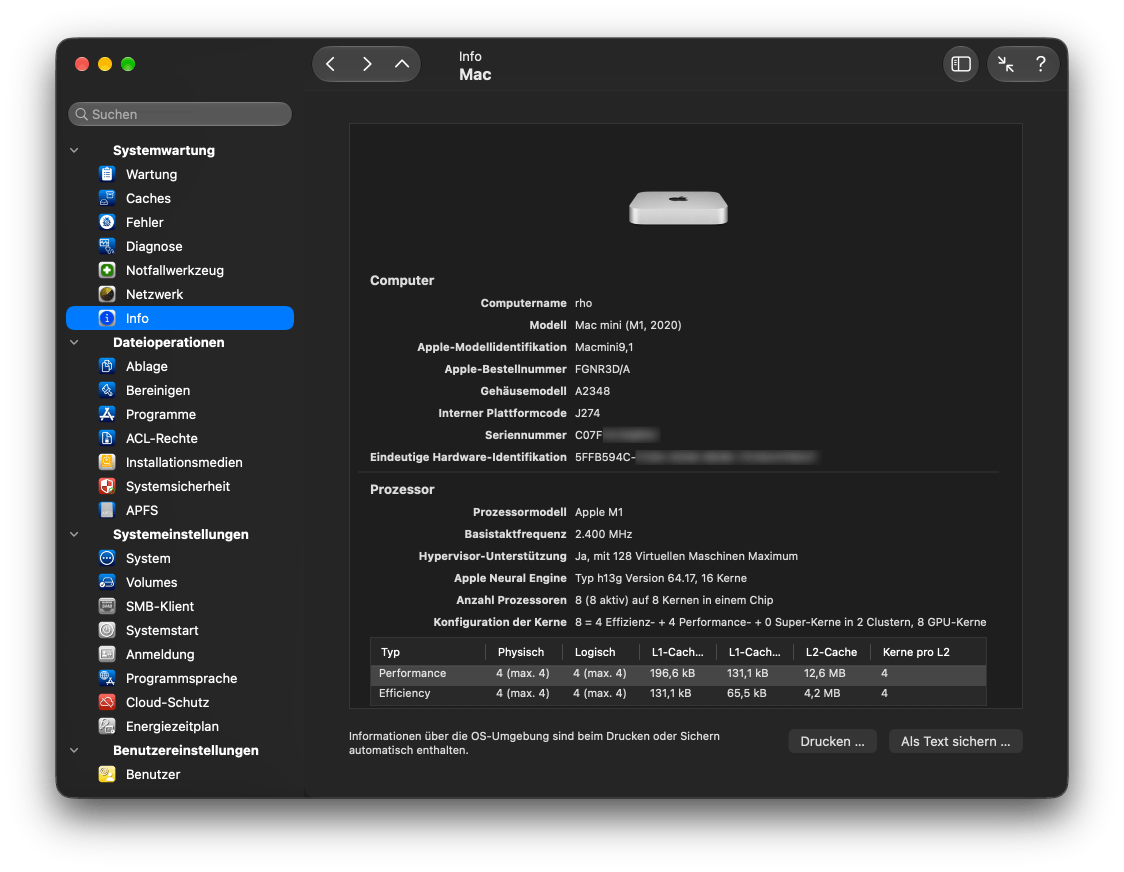Click the Mac mini (M1, 2020) value
The width and height of the screenshot is (1124, 872).
tap(628, 326)
